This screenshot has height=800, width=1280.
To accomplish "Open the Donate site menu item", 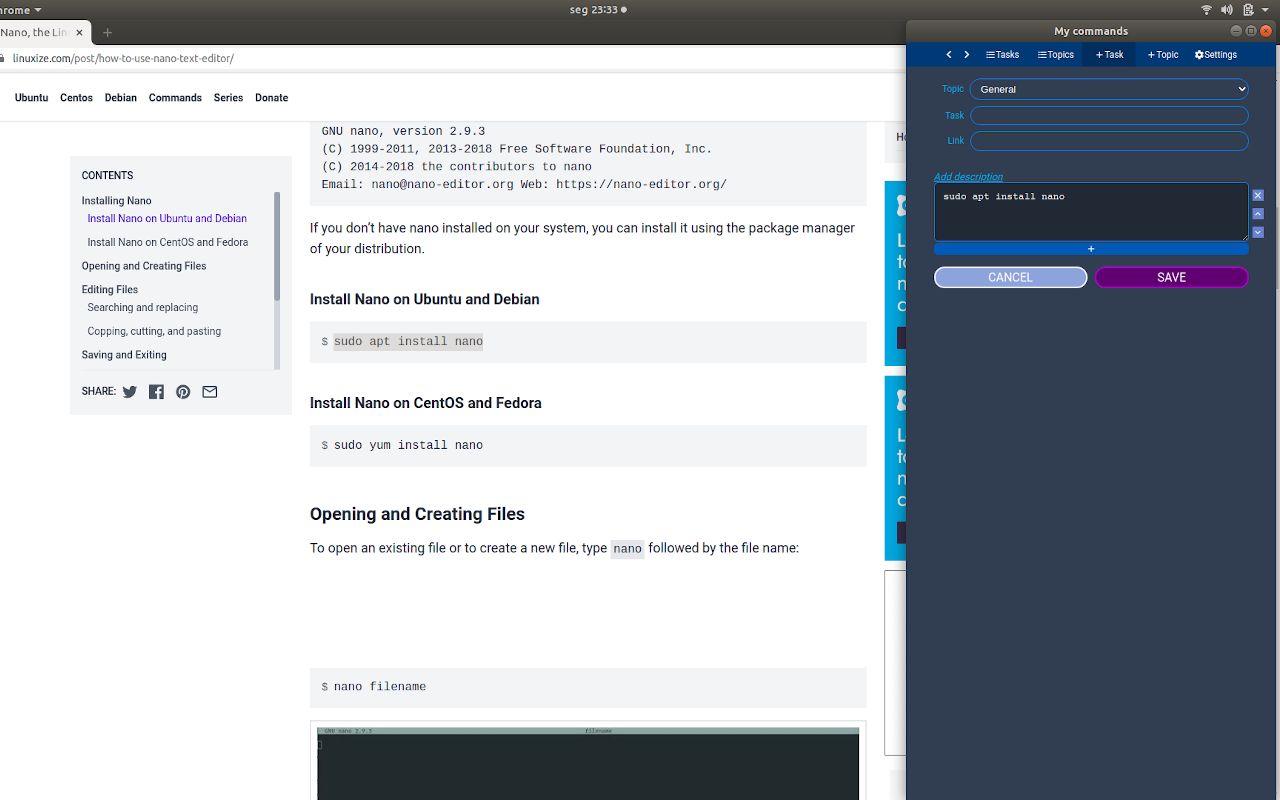I will (x=271, y=98).
